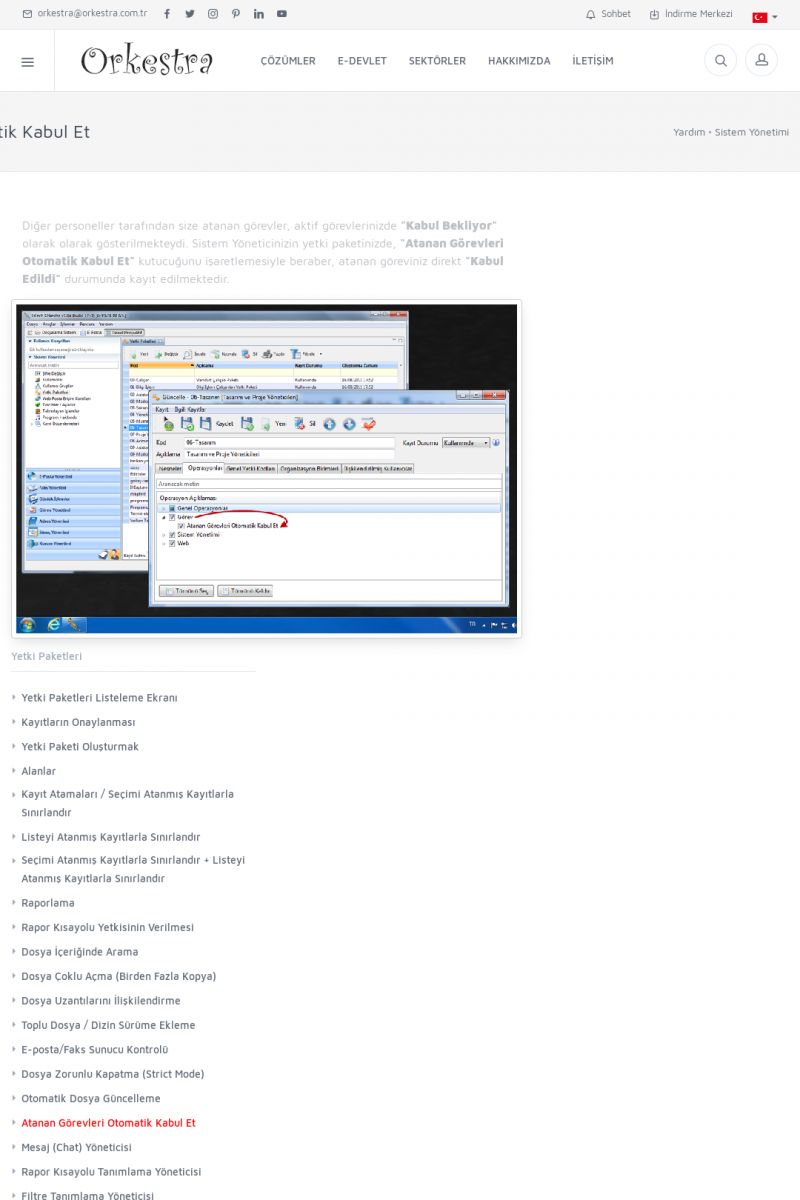800x1200 pixels.
Task: Open the ÇÖZÜMLER menu
Action: 288,61
